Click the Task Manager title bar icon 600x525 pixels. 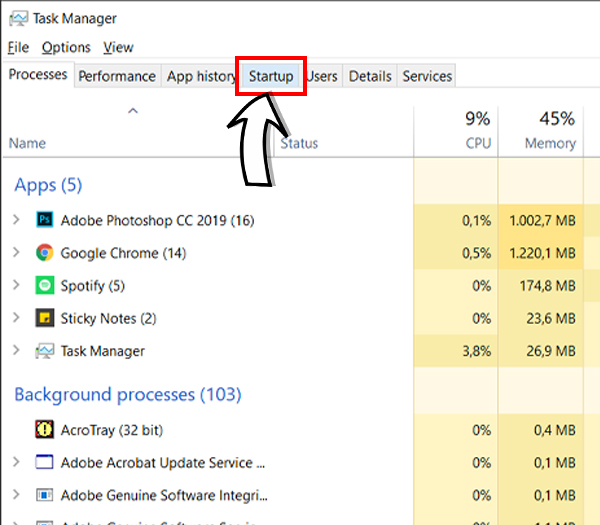tap(18, 18)
